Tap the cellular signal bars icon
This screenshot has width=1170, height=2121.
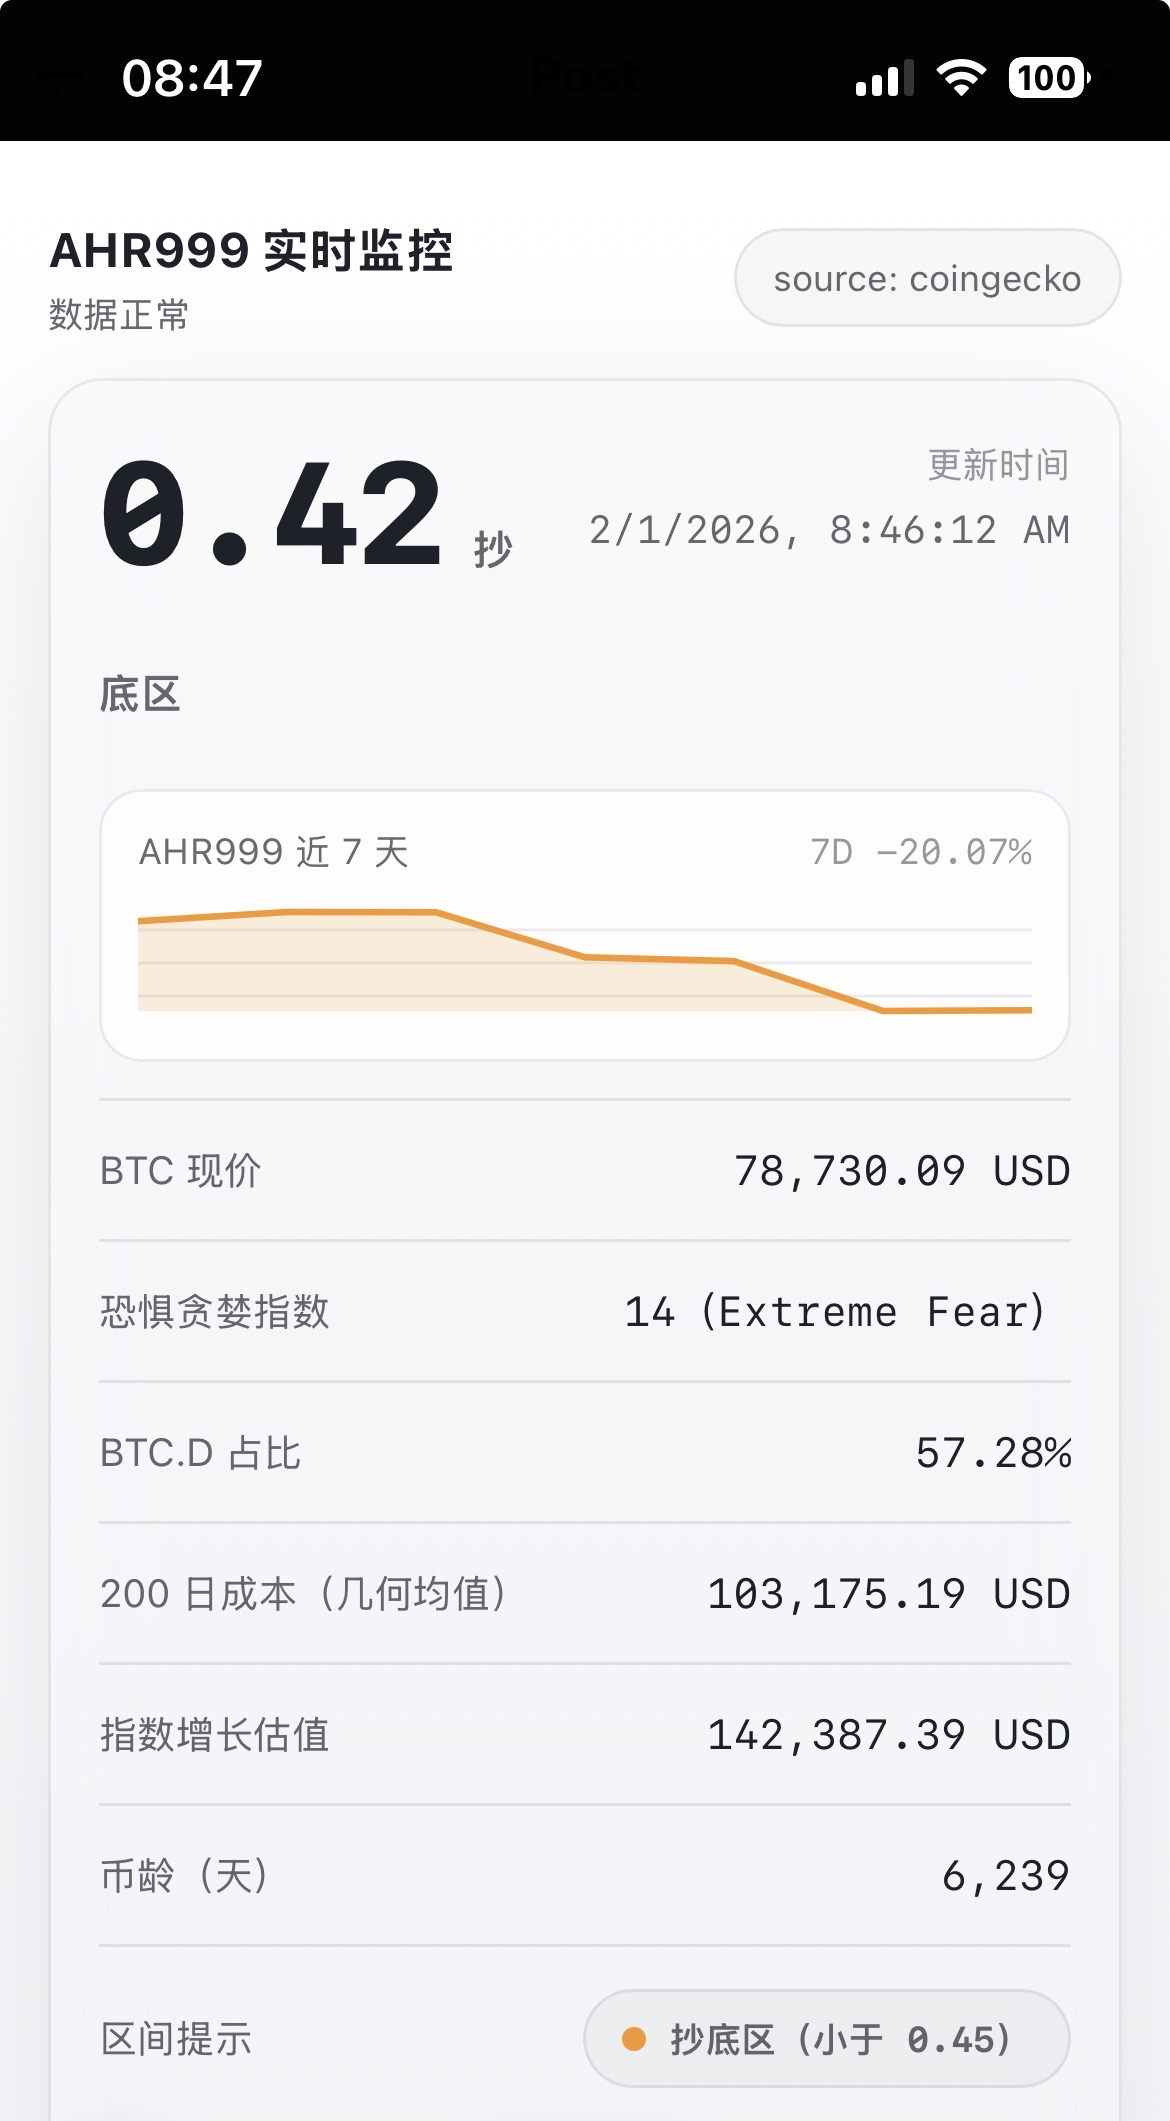click(885, 78)
